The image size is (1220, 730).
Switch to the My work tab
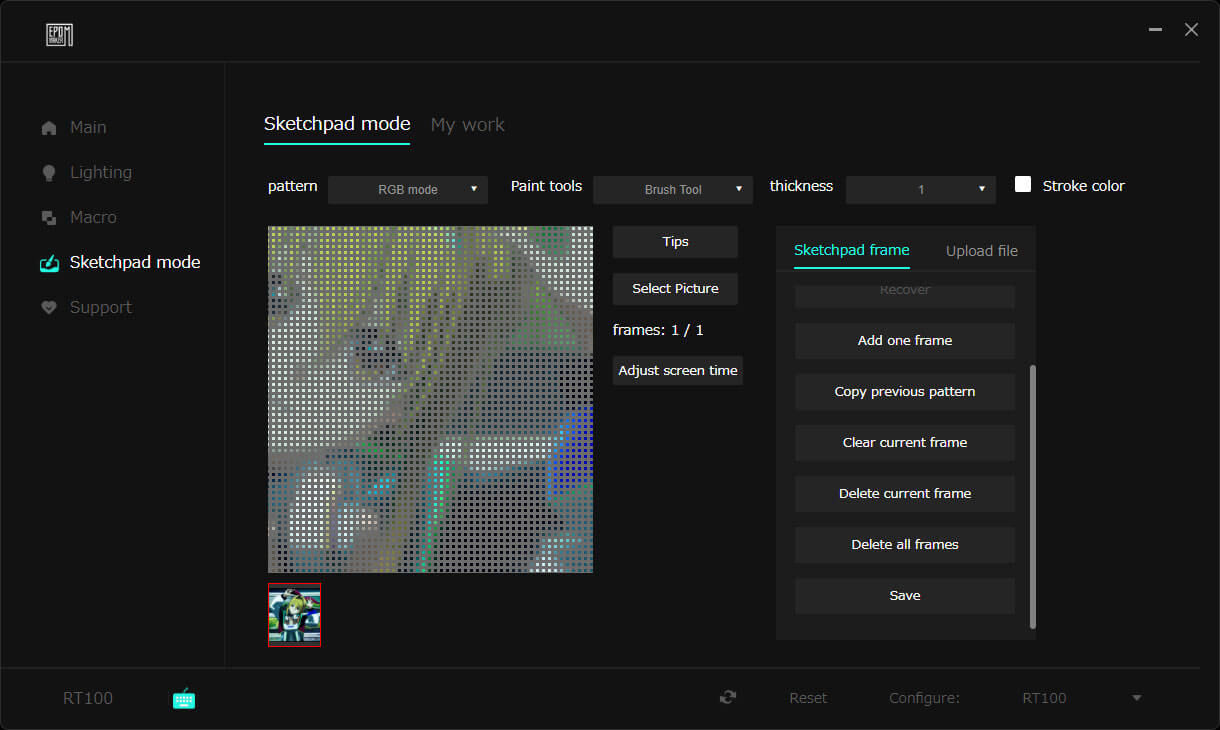(x=467, y=125)
